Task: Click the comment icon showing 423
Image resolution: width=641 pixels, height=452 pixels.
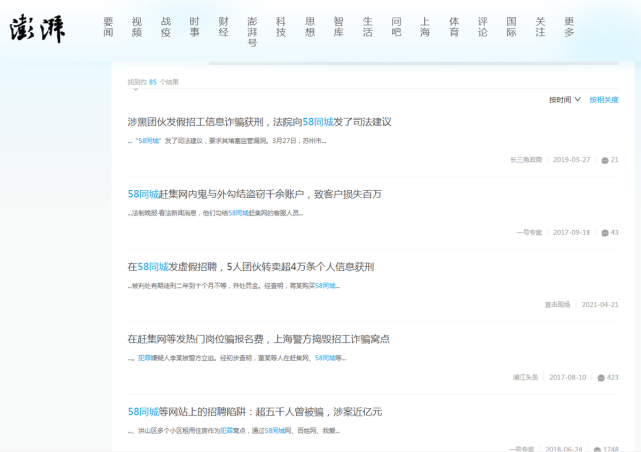Action: tap(601, 378)
